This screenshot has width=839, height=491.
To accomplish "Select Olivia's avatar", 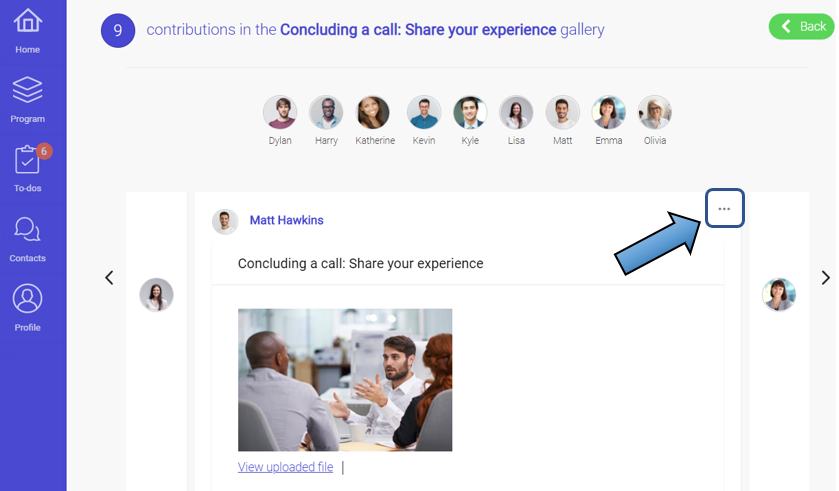I will pos(655,113).
